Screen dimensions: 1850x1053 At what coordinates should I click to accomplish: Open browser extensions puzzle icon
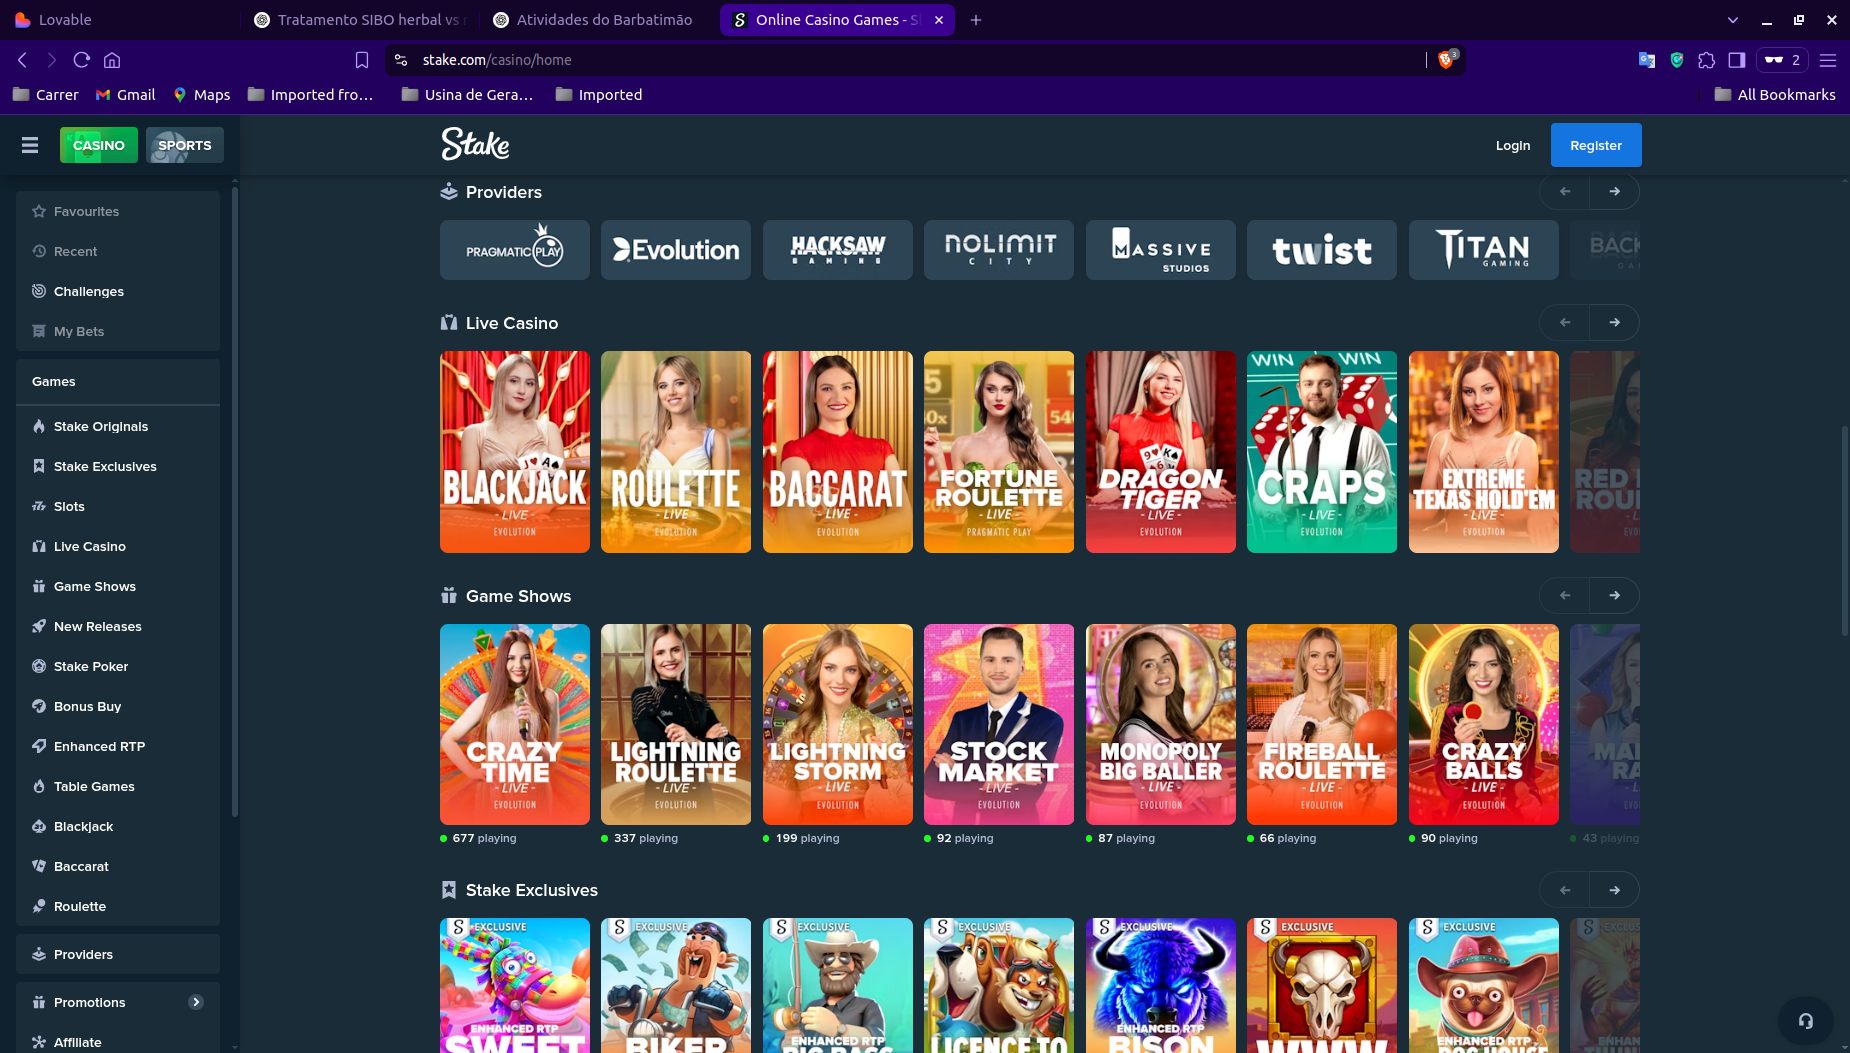pyautogui.click(x=1707, y=60)
